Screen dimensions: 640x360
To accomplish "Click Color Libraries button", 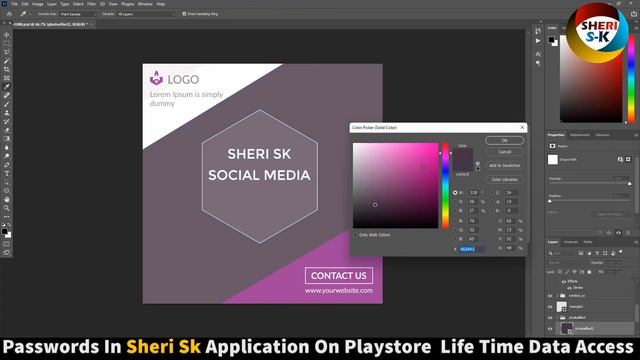I will (x=504, y=180).
